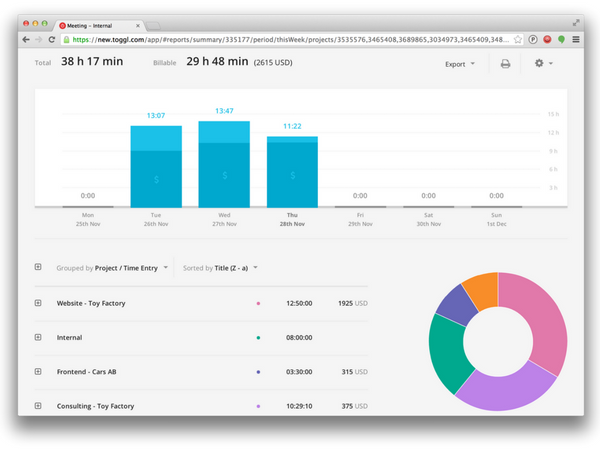This screenshot has width=600, height=450.
Task: Expand all groups with top plus icon
Action: click(38, 267)
